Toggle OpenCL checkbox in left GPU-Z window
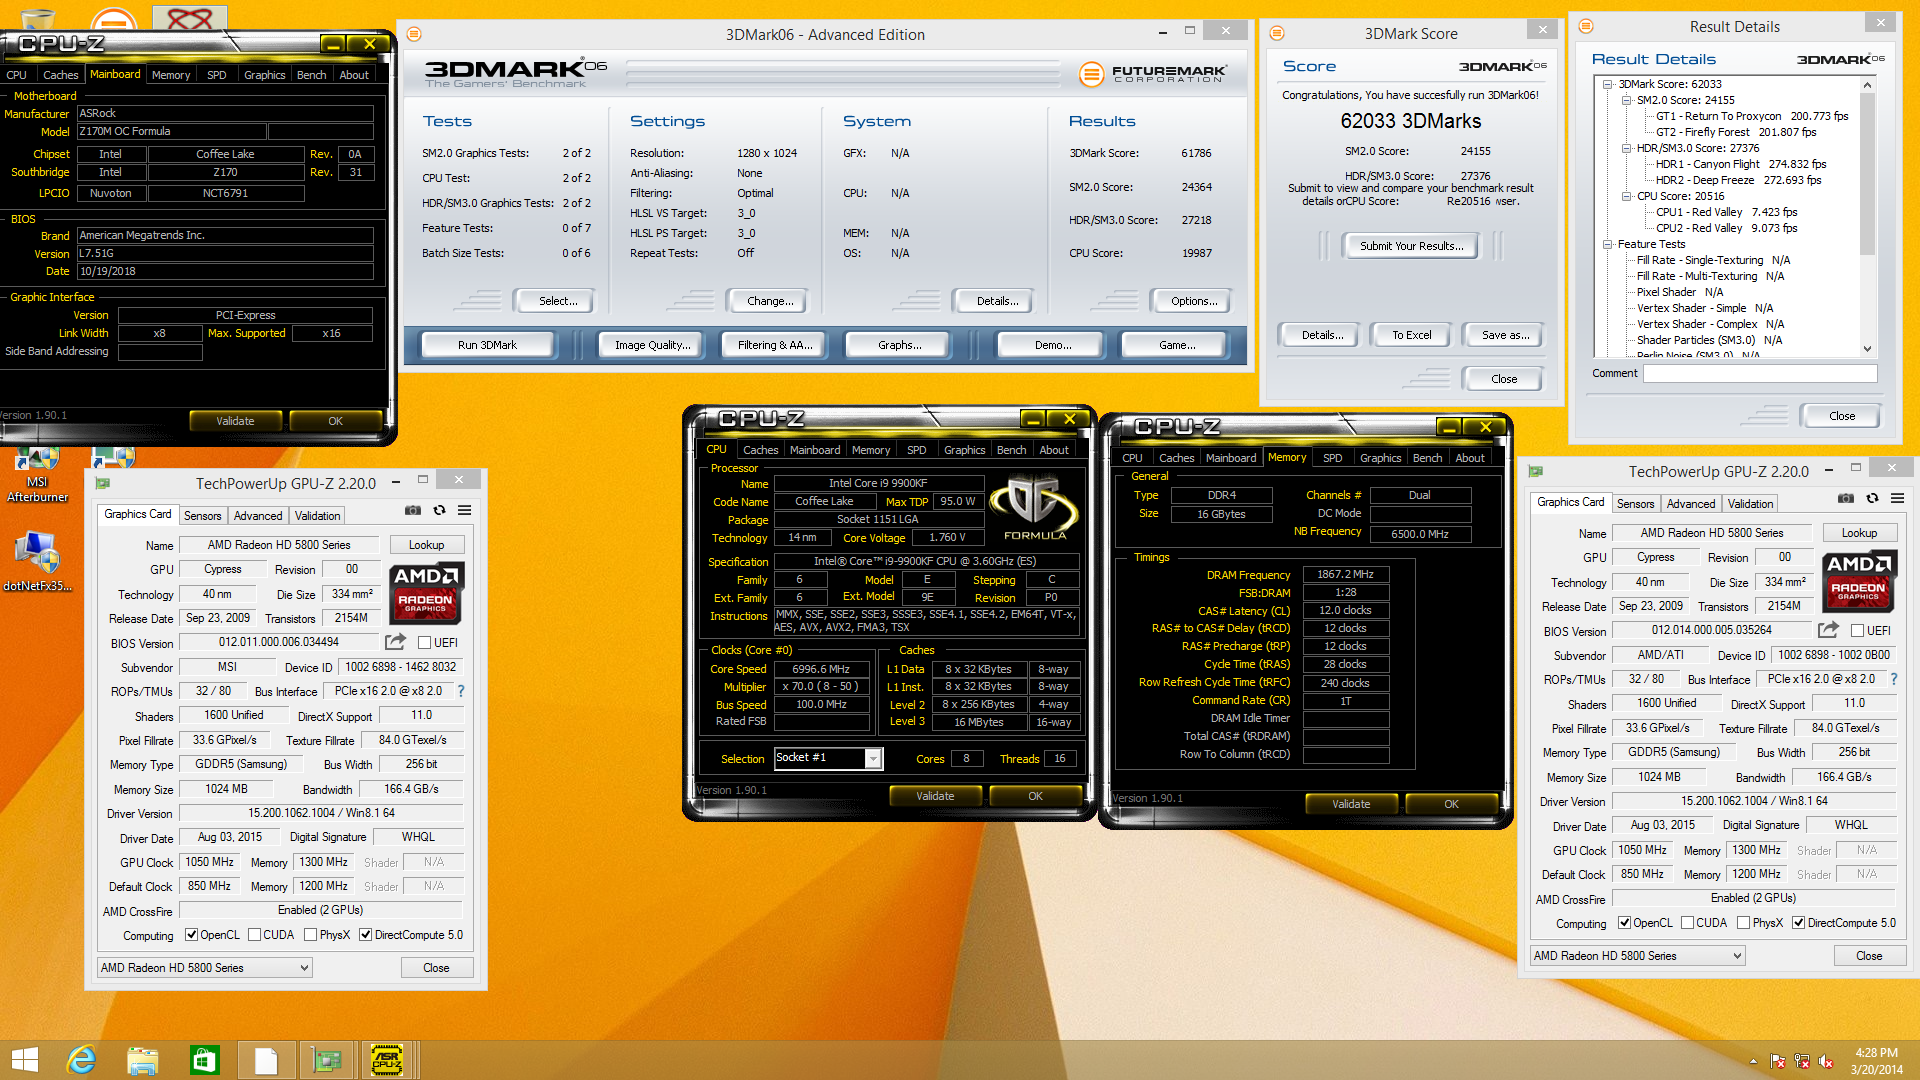 (x=192, y=935)
